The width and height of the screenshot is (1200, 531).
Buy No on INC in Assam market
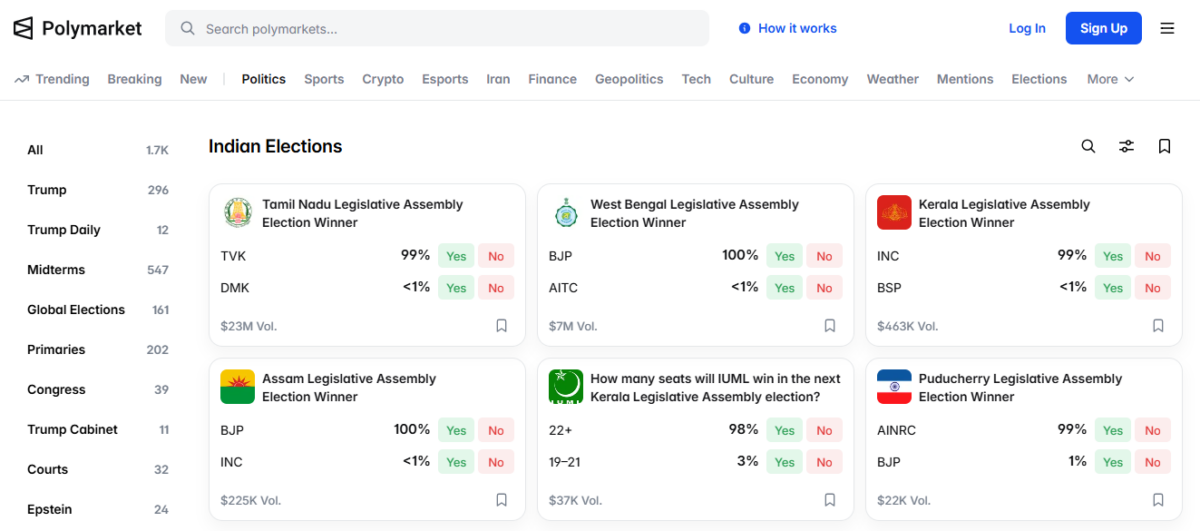click(496, 462)
